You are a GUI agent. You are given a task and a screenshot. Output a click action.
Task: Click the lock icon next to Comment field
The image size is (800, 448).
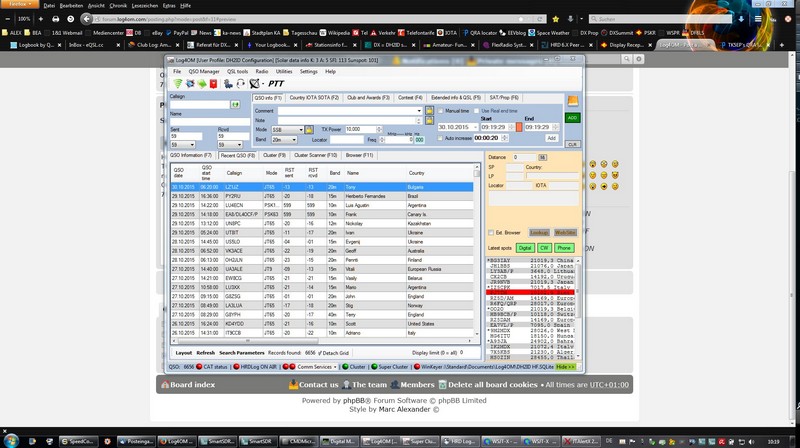click(429, 111)
